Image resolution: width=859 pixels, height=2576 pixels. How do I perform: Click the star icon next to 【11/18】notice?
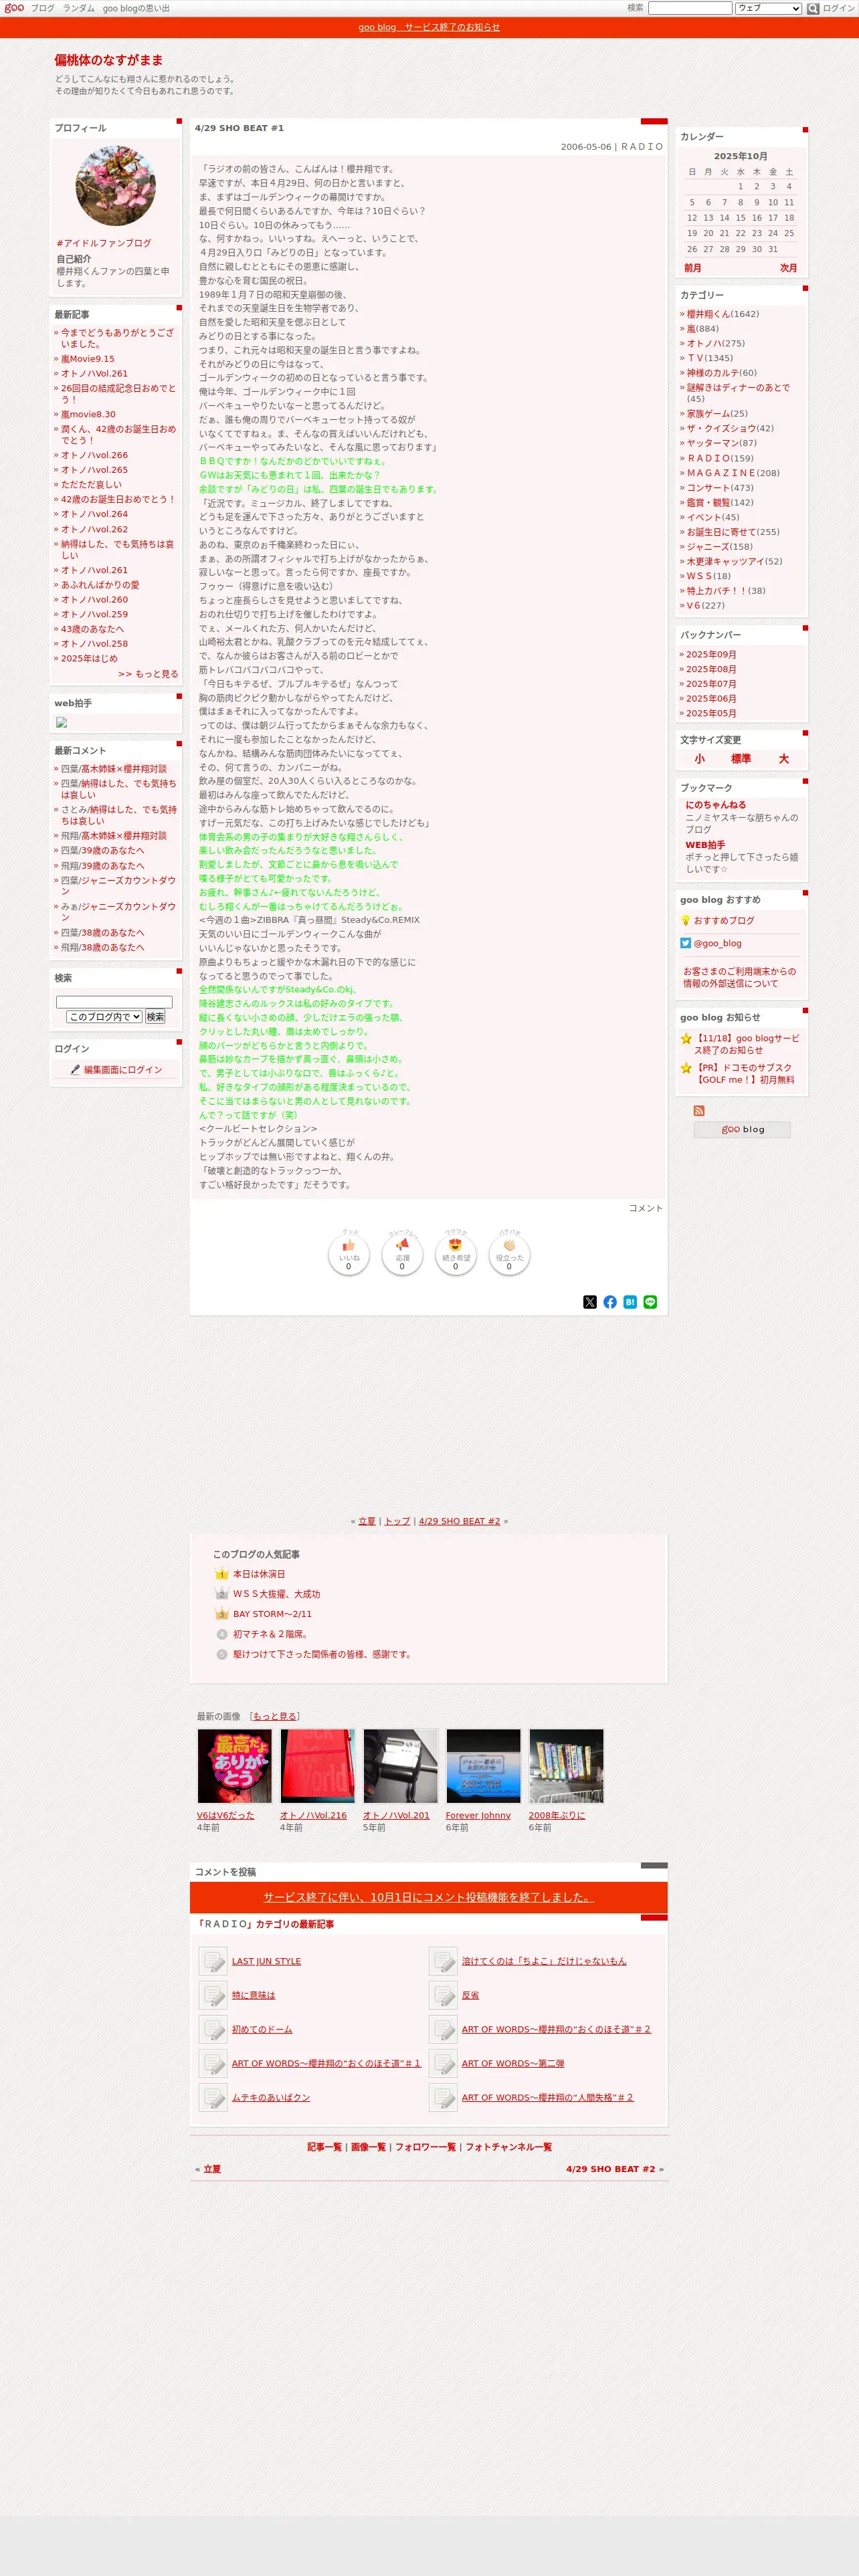tap(686, 1038)
